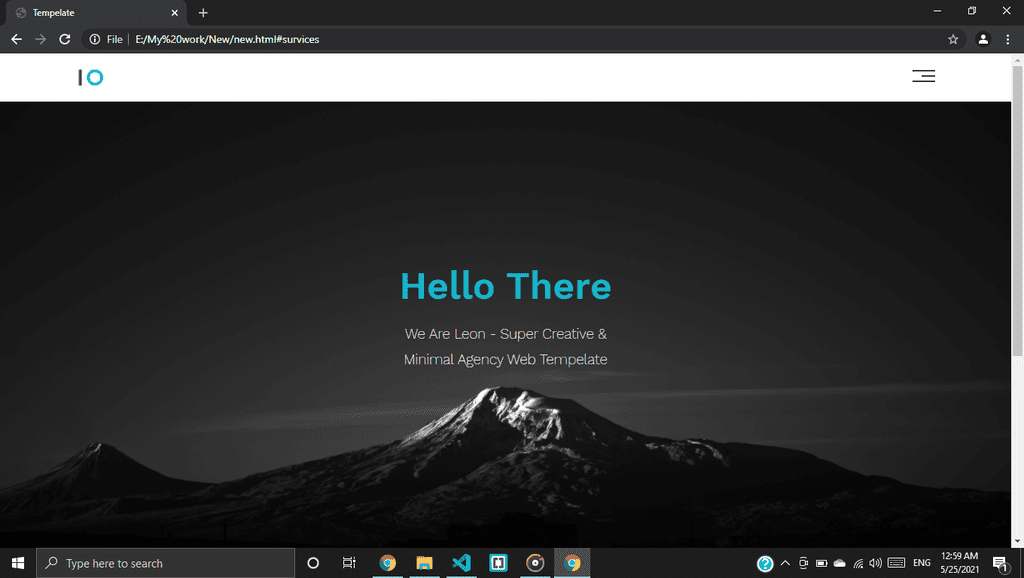Bookmark this page with star icon
Screen dimensions: 1024x578
(953, 39)
